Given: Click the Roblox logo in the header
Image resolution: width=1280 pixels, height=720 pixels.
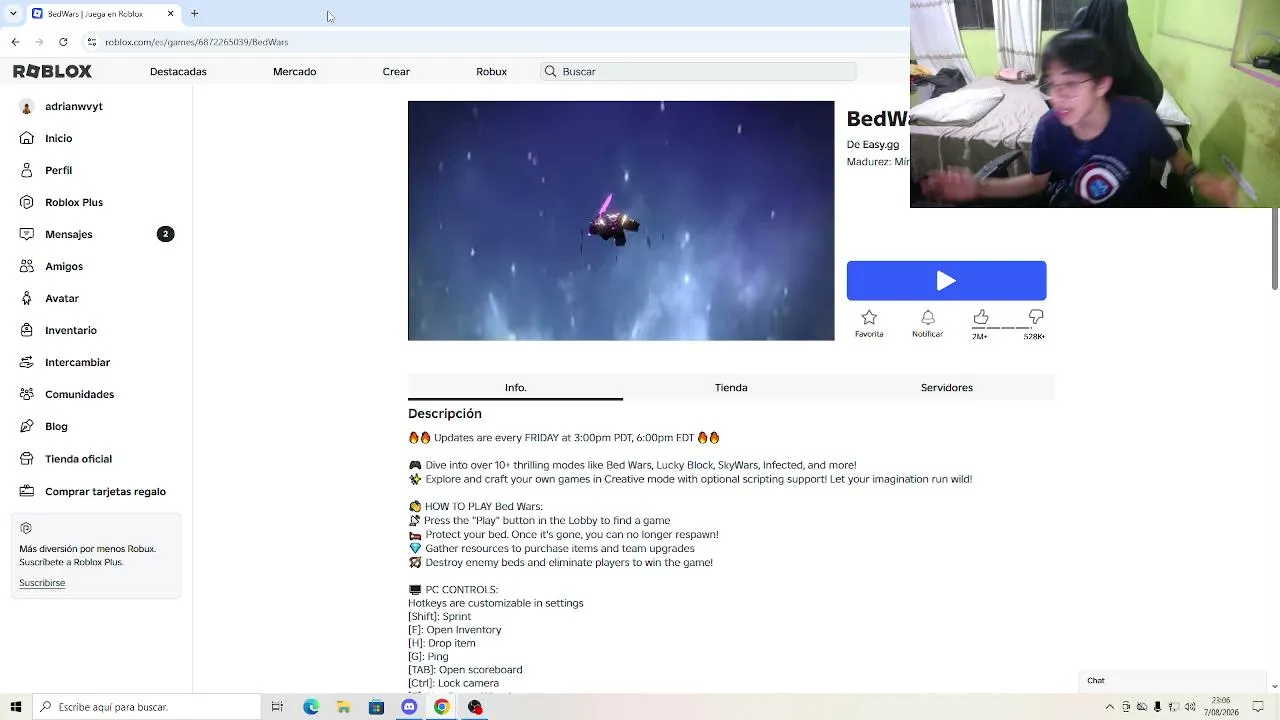Looking at the screenshot, I should pyautogui.click(x=52, y=71).
